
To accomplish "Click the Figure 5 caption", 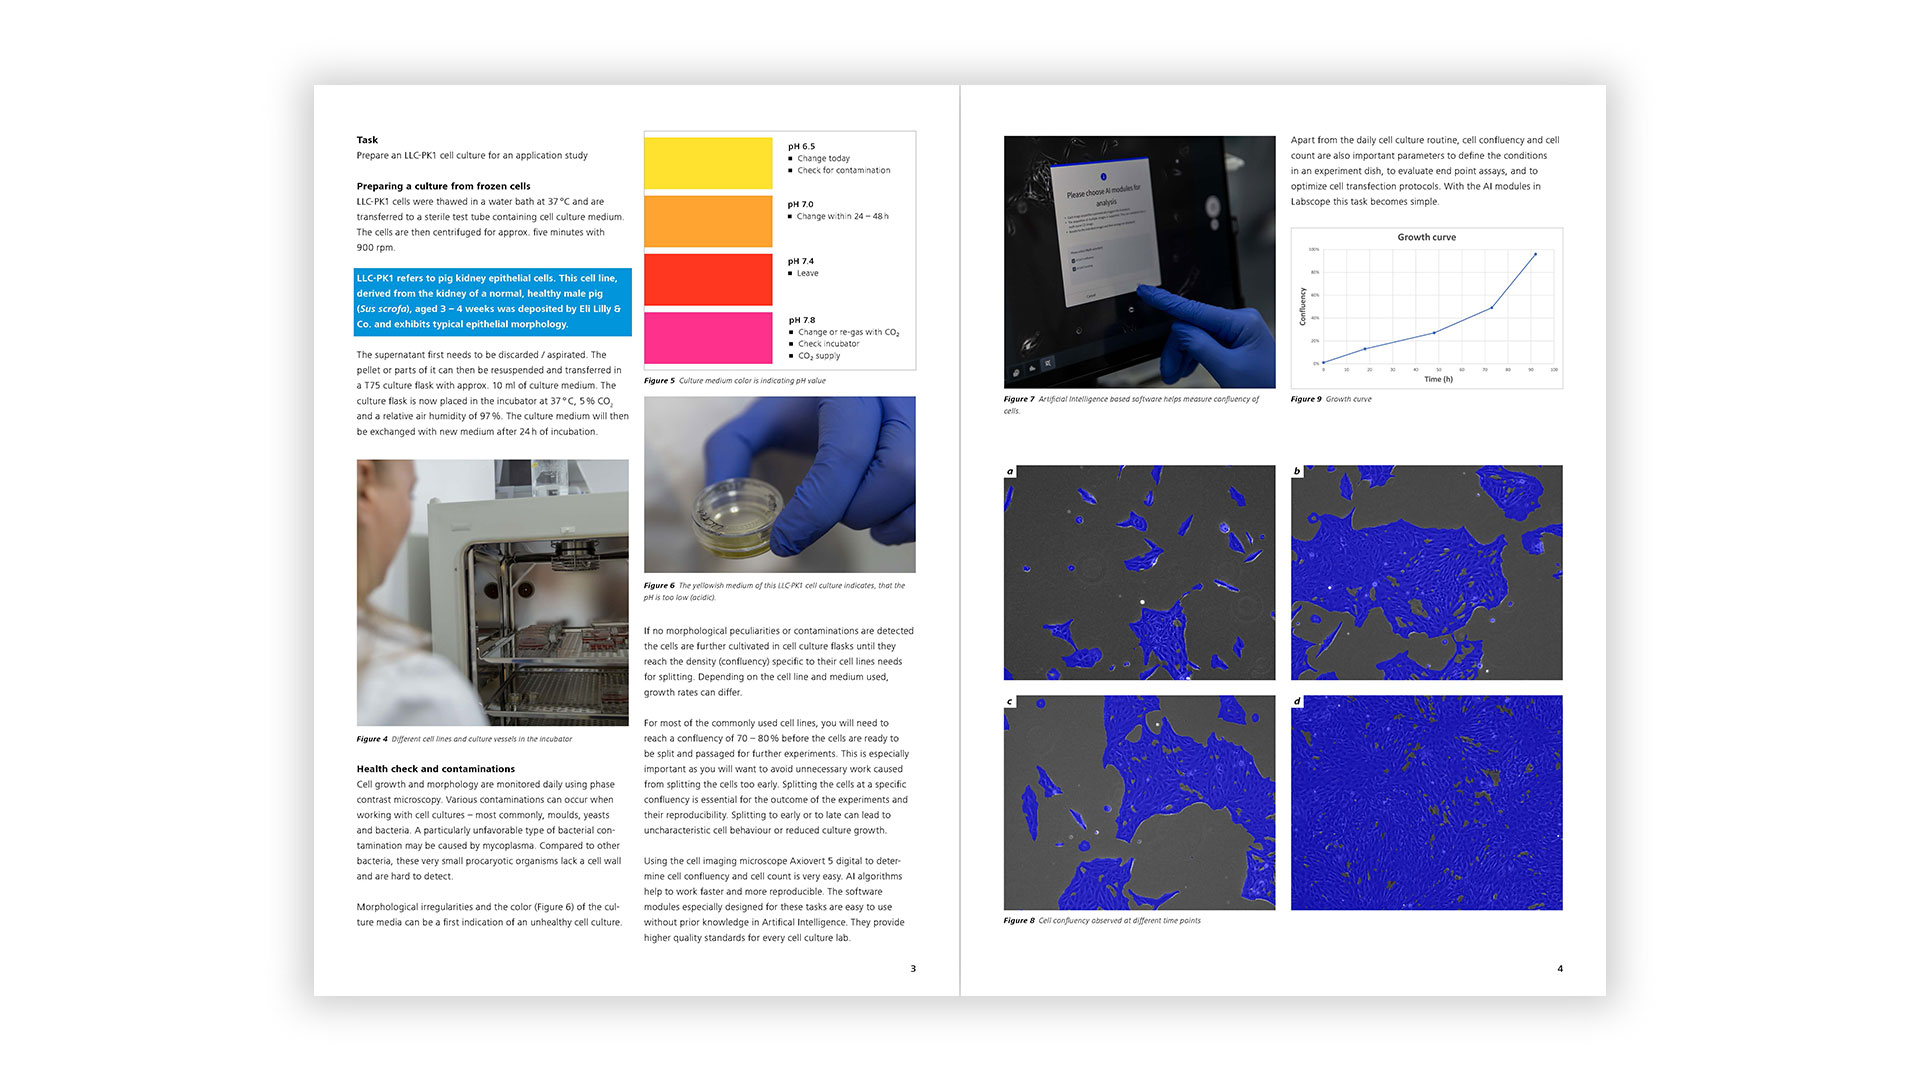I will pyautogui.click(x=735, y=381).
